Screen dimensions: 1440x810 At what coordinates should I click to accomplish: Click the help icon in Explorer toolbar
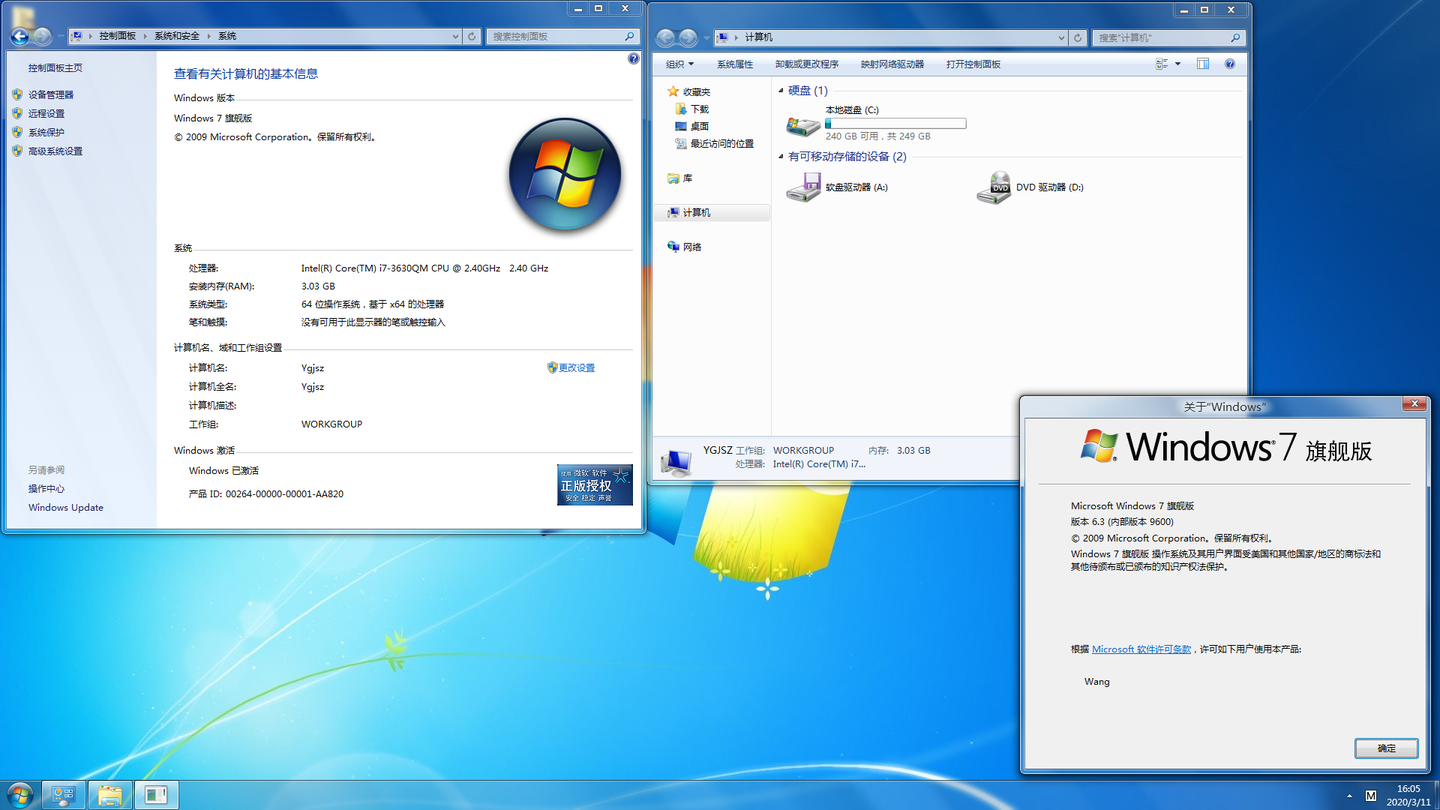[x=1230, y=64]
